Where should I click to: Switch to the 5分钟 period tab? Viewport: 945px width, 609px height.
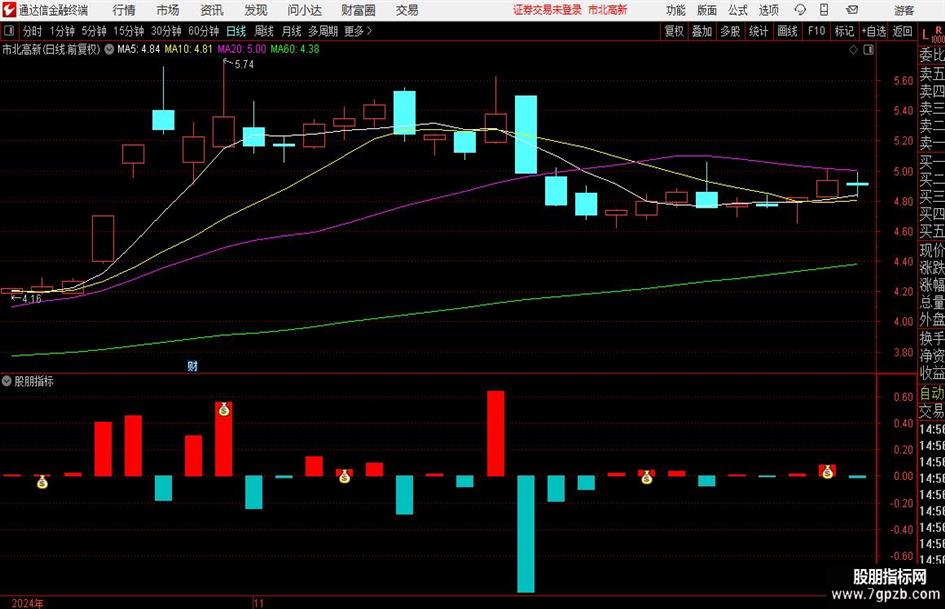click(x=94, y=31)
